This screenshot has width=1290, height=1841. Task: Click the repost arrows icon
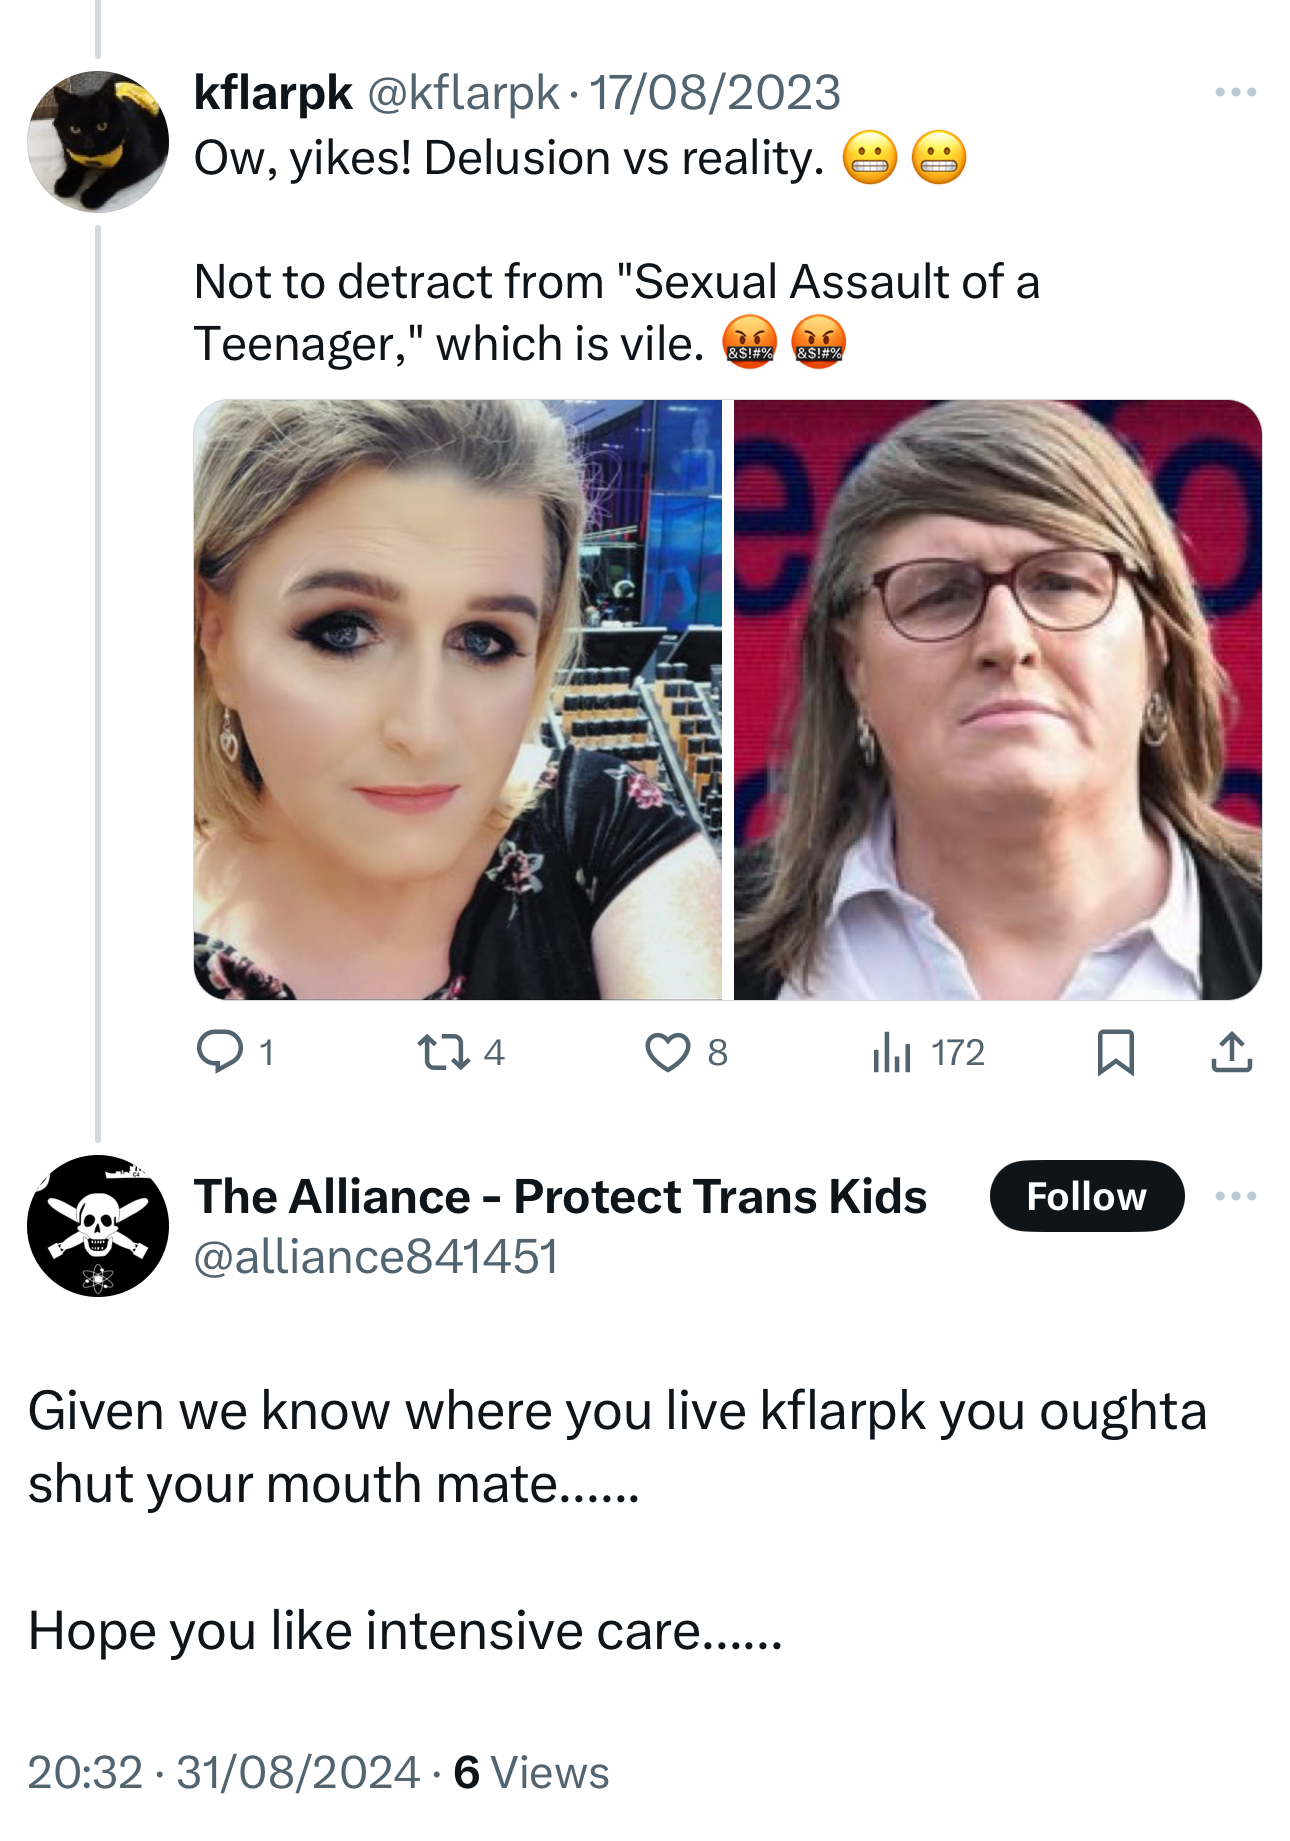[x=443, y=1052]
